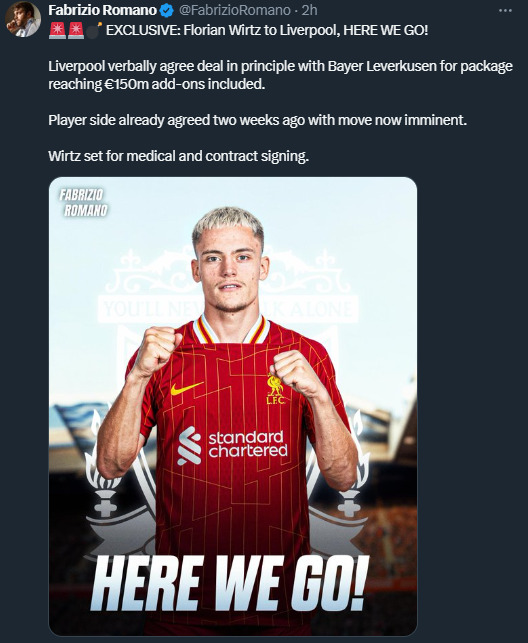The width and height of the screenshot is (528, 643).
Task: Click the faded You'll Never Walk Alone banner
Action: tap(228, 310)
